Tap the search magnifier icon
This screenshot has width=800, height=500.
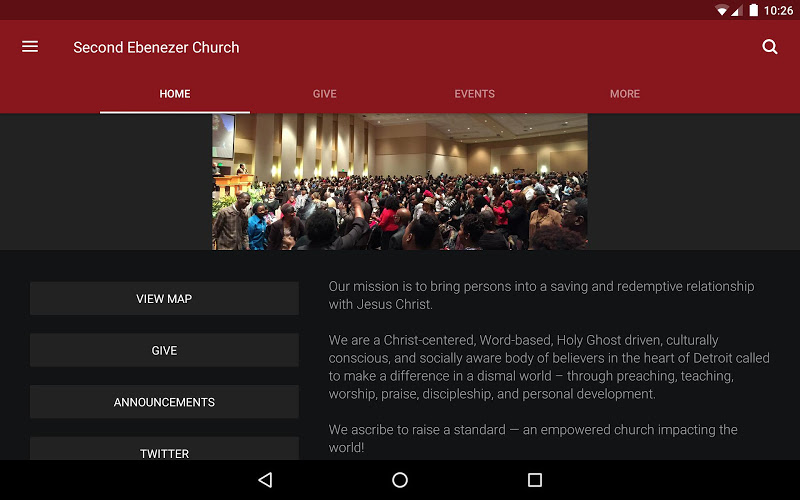(x=769, y=47)
